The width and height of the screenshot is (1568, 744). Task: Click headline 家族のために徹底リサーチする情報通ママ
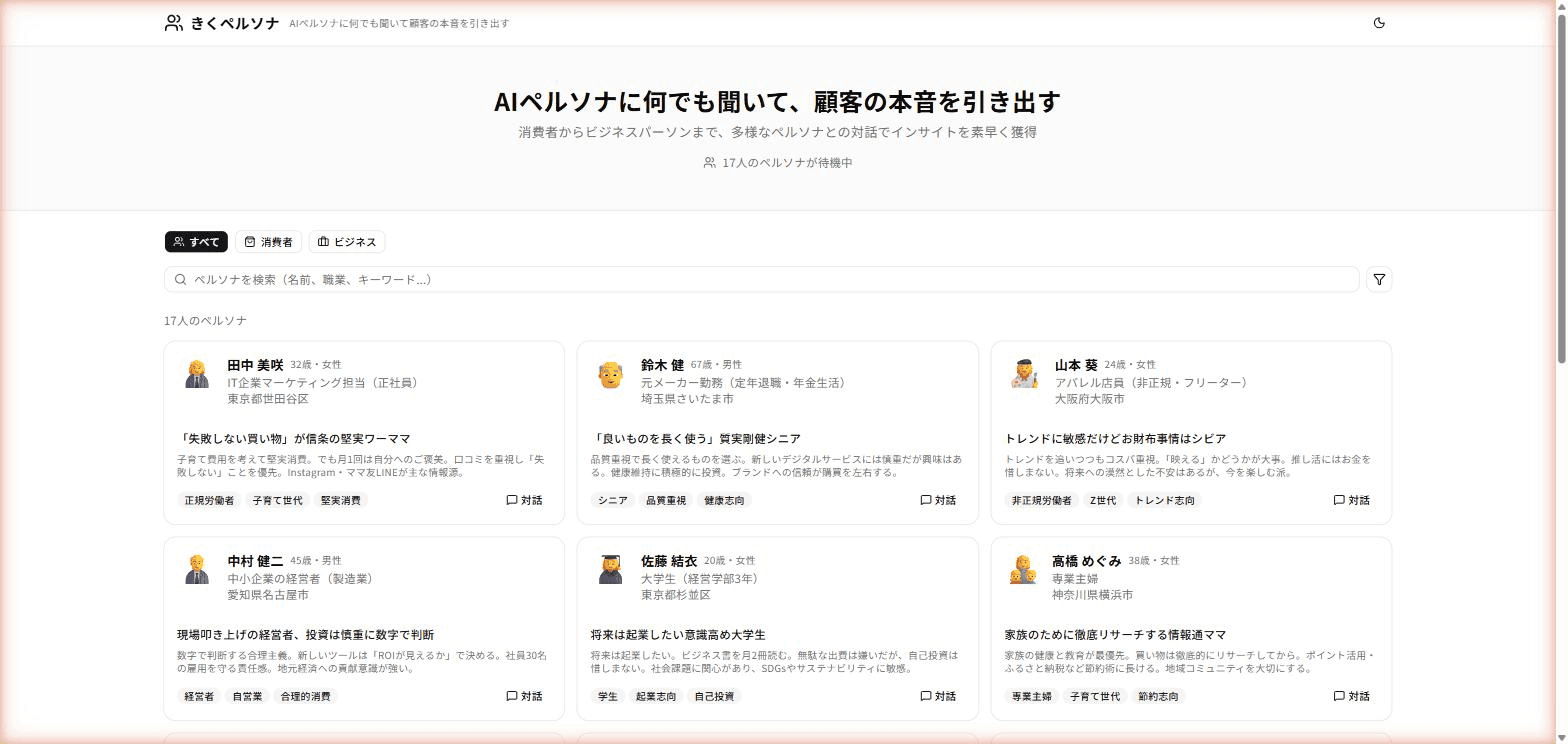coord(1115,635)
